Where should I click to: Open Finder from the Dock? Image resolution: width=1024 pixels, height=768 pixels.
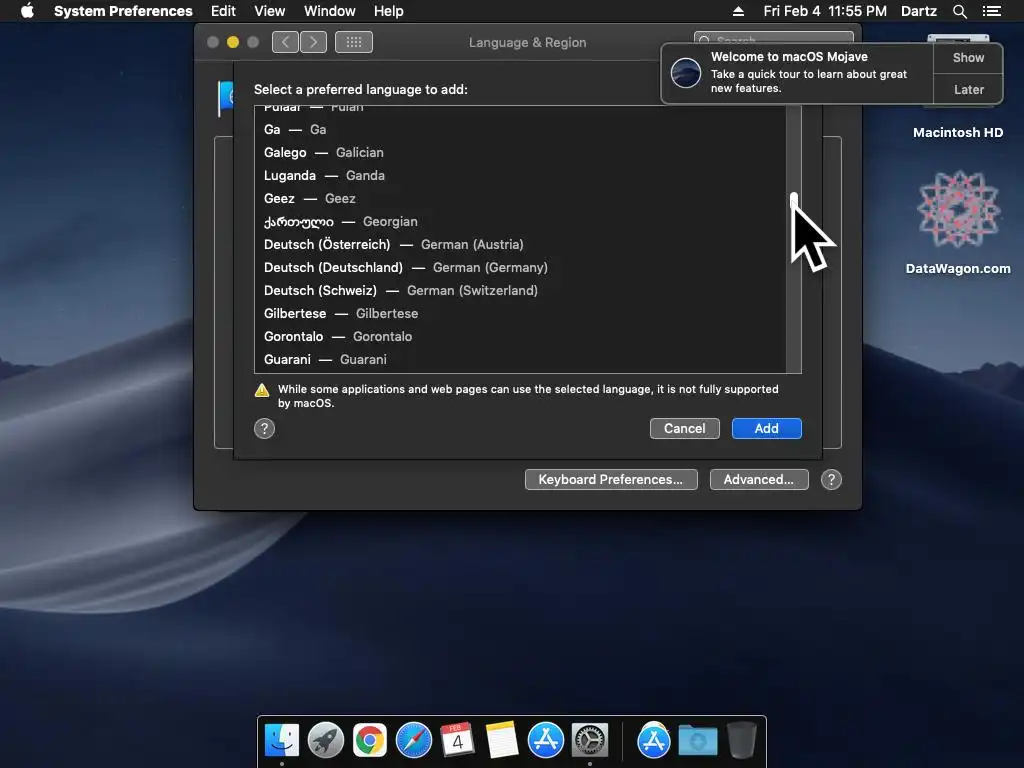[282, 741]
